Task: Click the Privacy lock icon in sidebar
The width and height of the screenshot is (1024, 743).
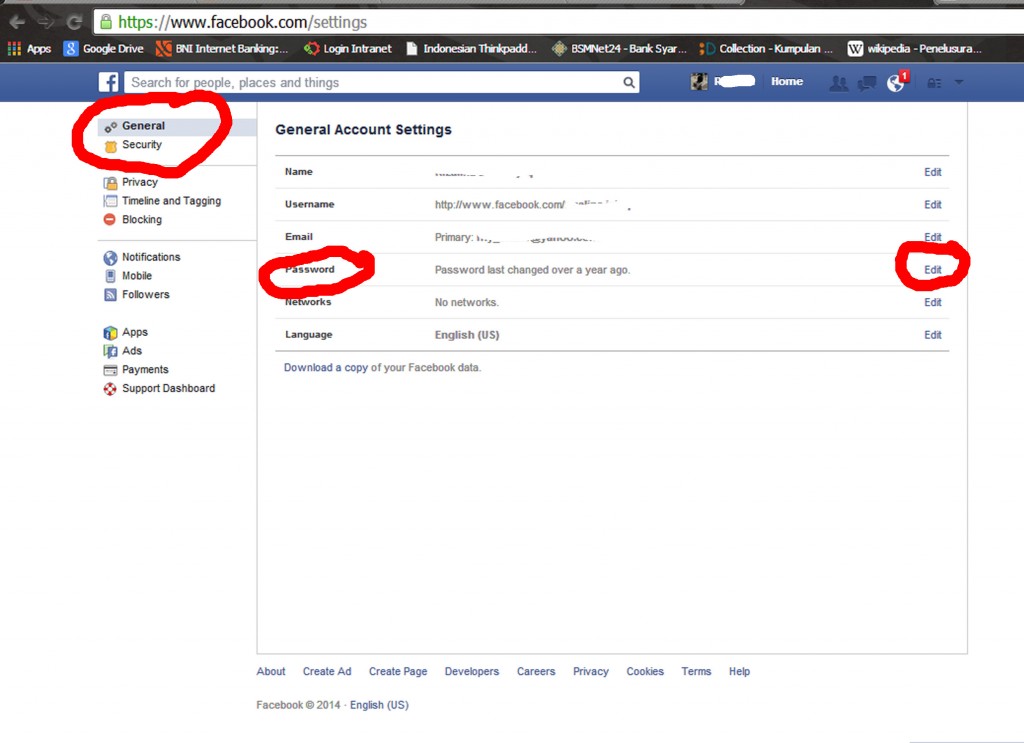Action: point(110,183)
